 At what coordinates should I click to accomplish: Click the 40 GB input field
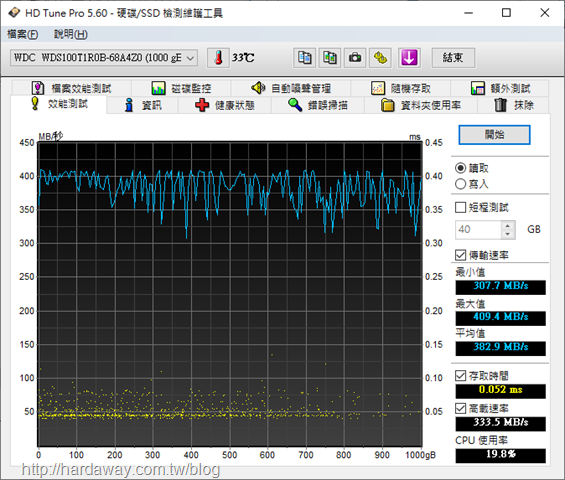point(478,230)
